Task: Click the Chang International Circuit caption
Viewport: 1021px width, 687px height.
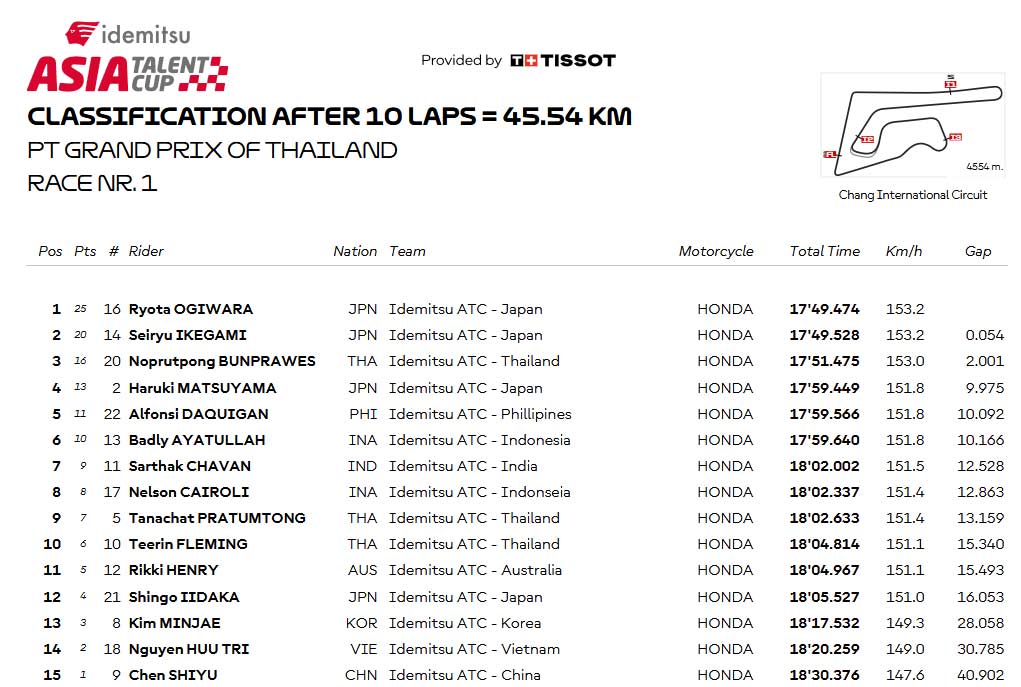Action: click(912, 195)
